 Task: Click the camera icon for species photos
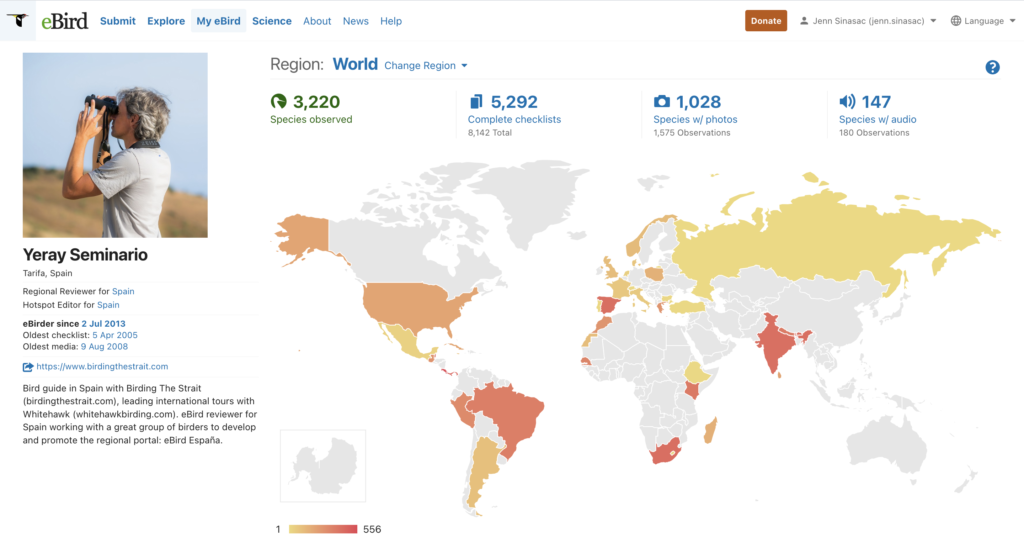click(x=662, y=101)
